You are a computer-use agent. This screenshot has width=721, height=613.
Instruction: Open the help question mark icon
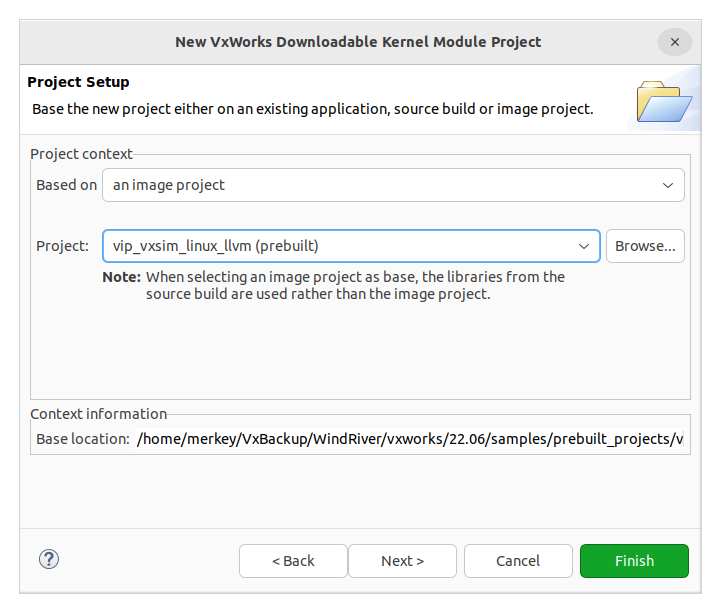[49, 559]
